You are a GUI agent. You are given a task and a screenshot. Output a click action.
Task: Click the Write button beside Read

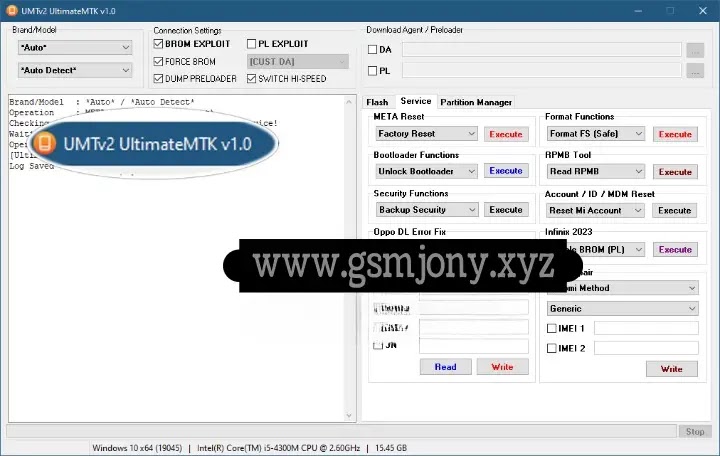click(502, 367)
